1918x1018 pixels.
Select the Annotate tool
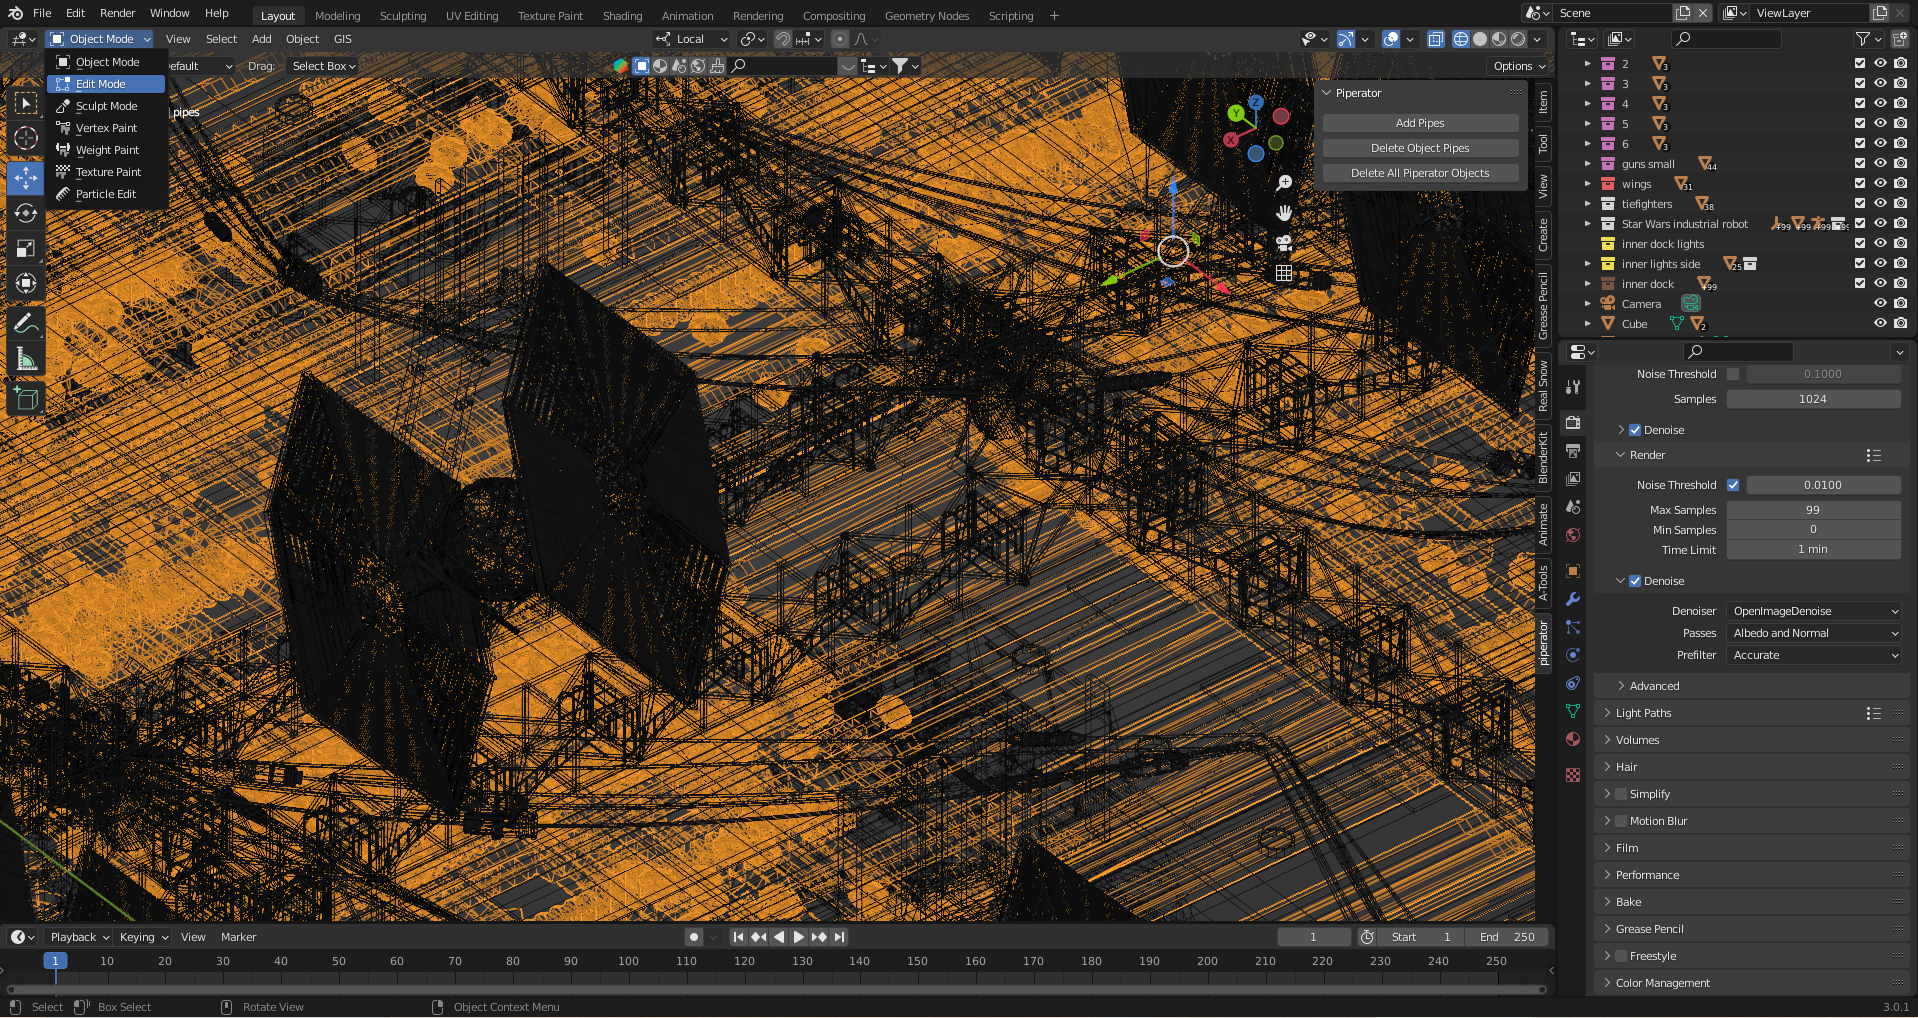click(26, 324)
